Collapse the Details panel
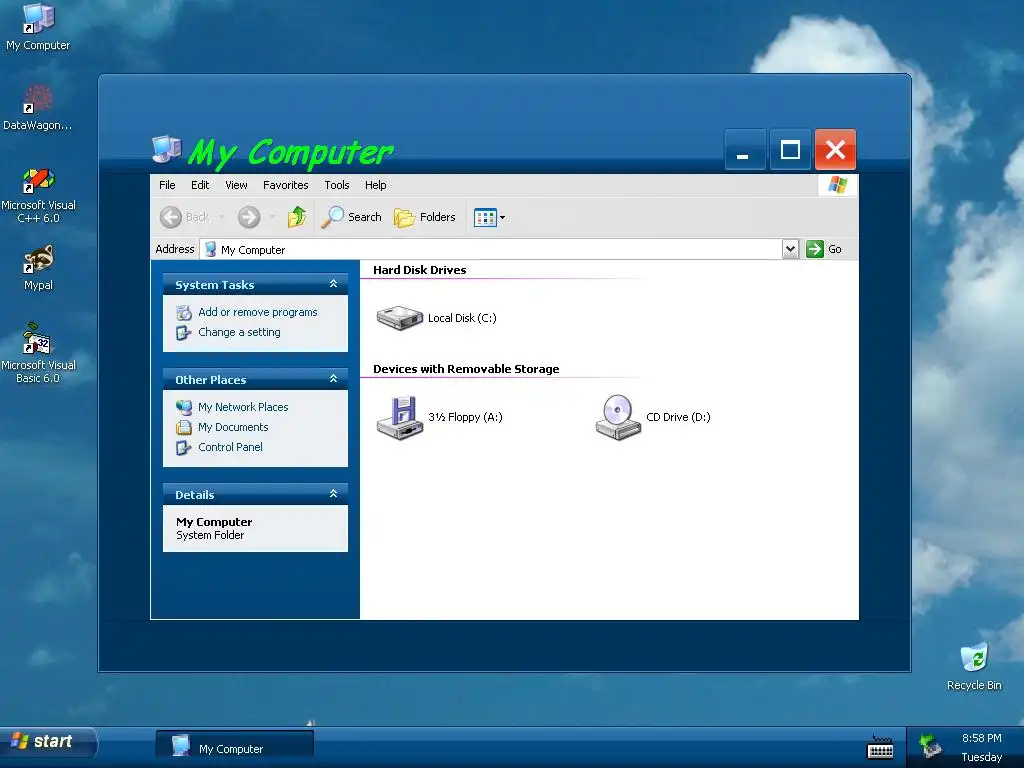The height and width of the screenshot is (768, 1024). [x=333, y=494]
